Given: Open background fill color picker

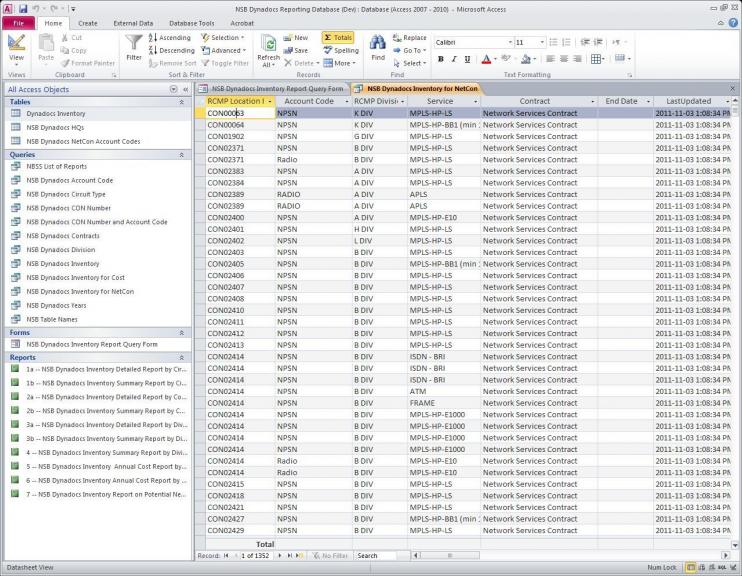Looking at the screenshot, I should point(525,59).
